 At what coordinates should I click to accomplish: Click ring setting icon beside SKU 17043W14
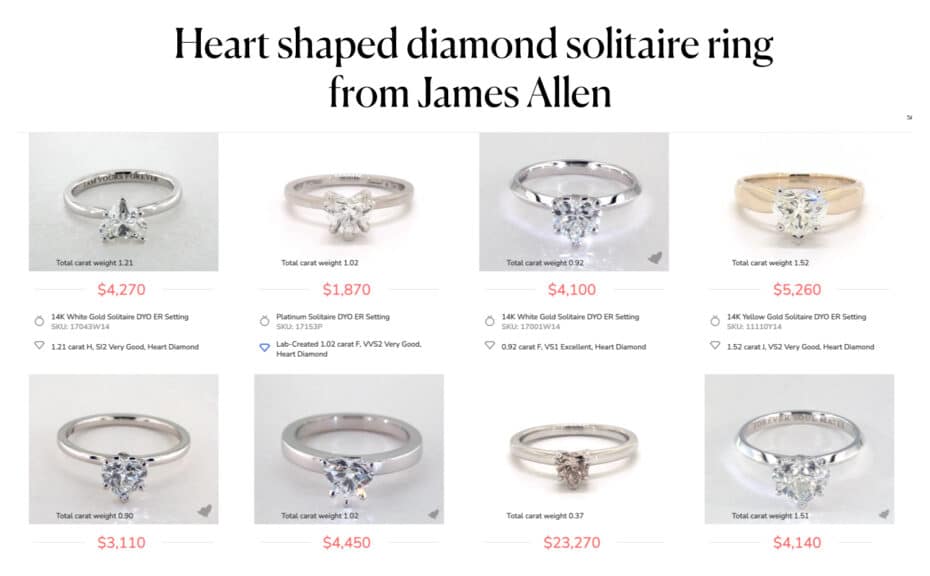click(x=39, y=321)
